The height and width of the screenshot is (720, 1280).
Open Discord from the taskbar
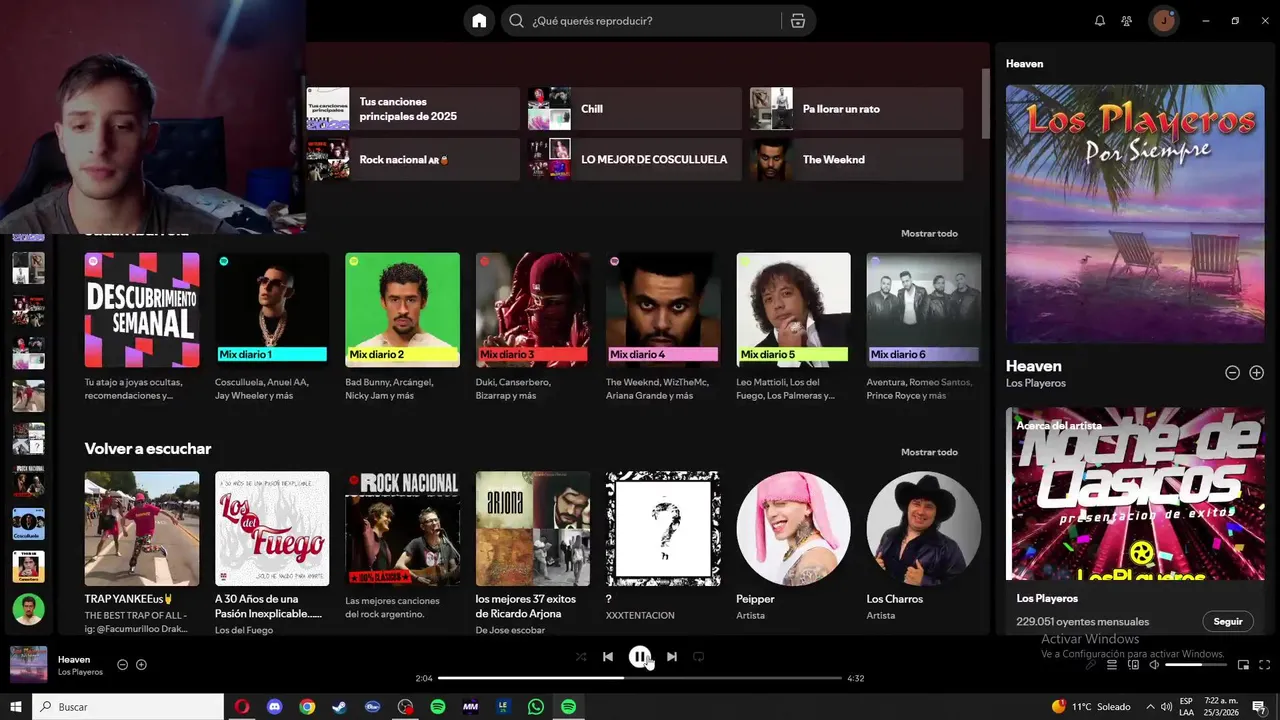[x=274, y=707]
